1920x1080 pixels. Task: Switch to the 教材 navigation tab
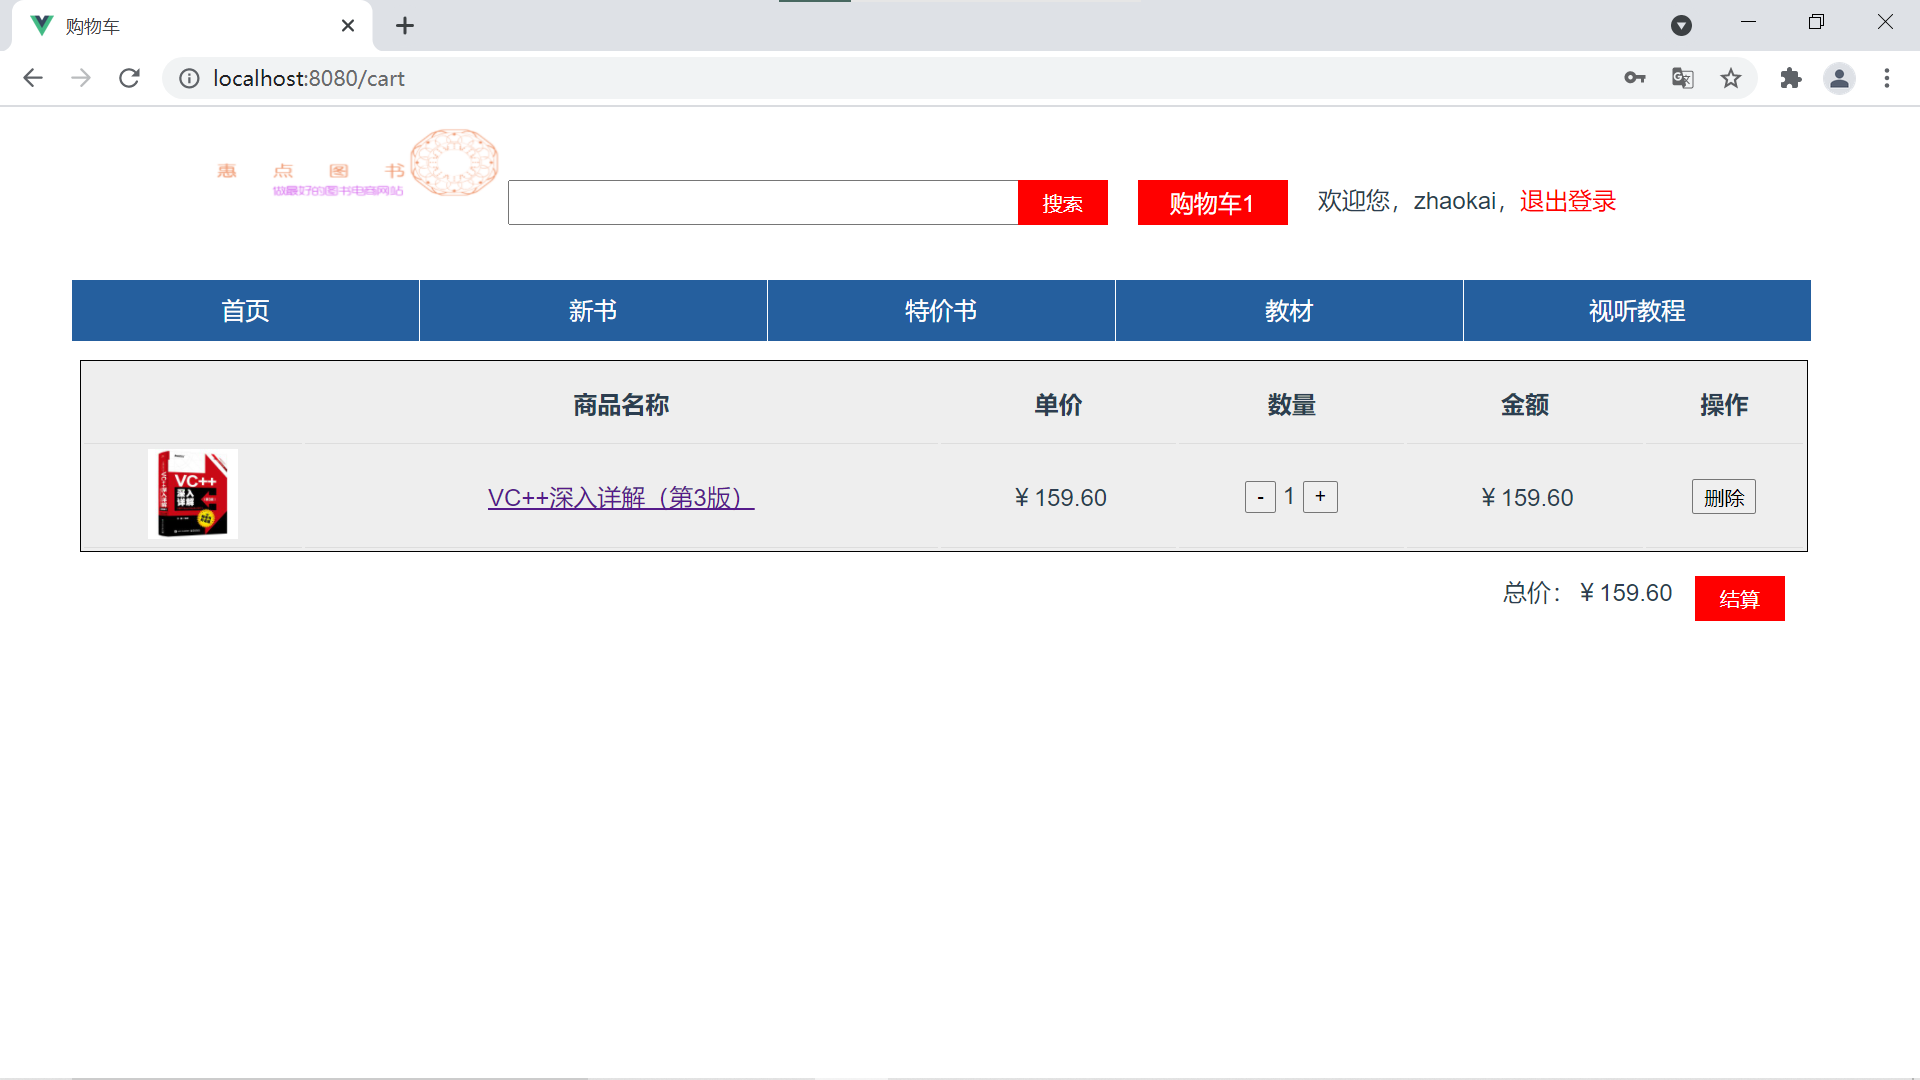point(1288,310)
